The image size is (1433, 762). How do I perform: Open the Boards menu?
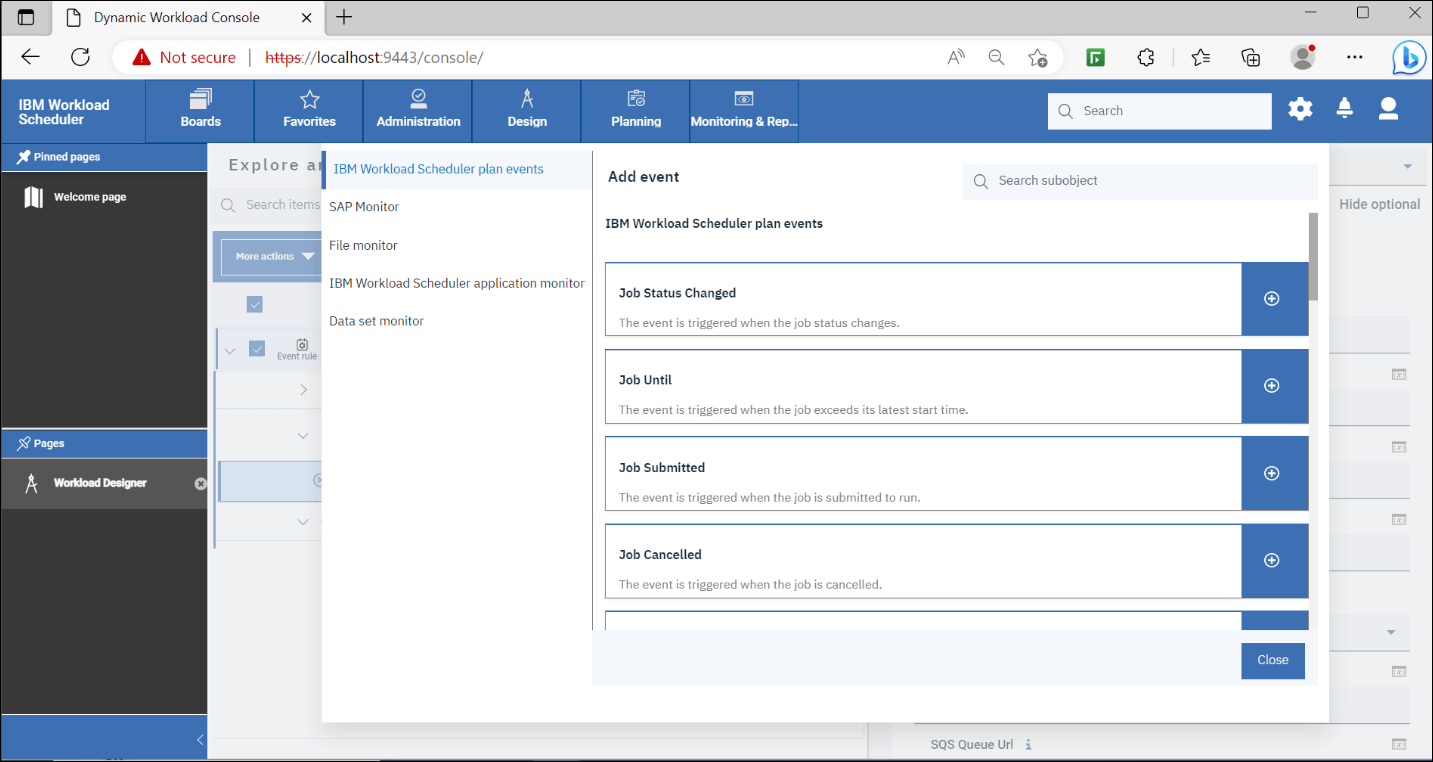click(200, 111)
